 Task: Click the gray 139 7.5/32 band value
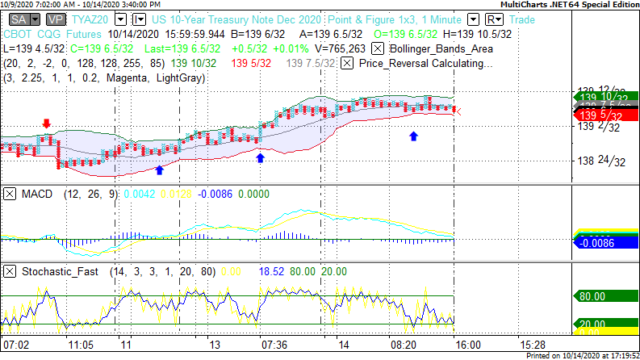pos(311,64)
